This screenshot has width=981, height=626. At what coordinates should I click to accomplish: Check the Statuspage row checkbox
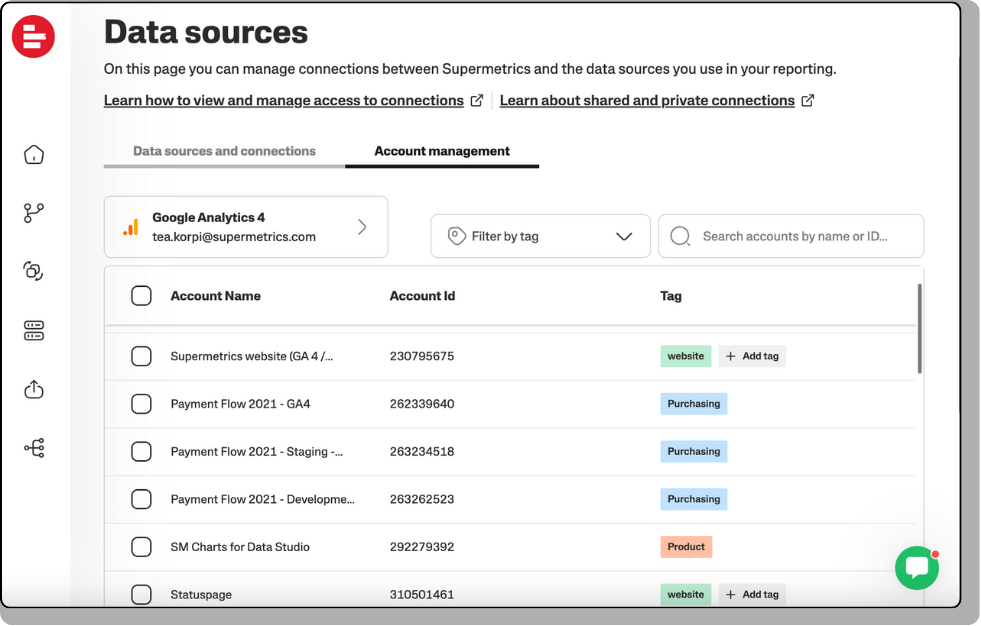point(141,595)
